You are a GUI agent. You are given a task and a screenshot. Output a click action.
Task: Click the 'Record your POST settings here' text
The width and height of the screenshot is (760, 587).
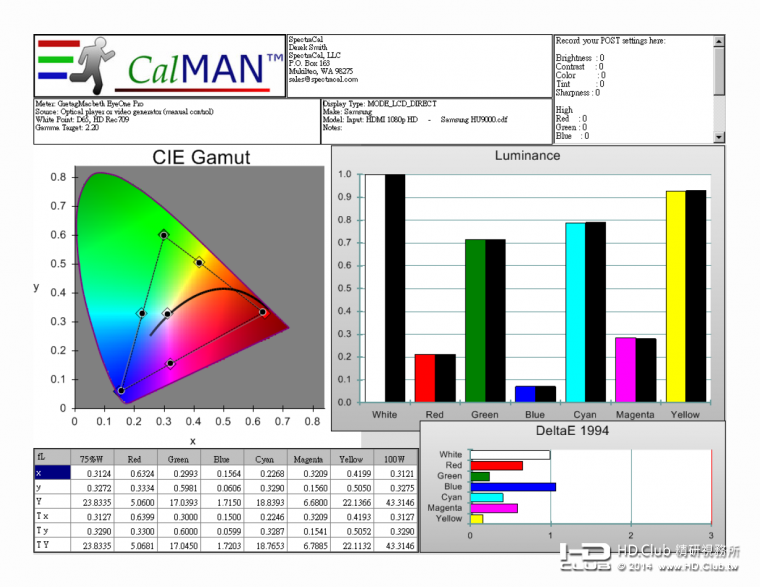[x=610, y=41]
